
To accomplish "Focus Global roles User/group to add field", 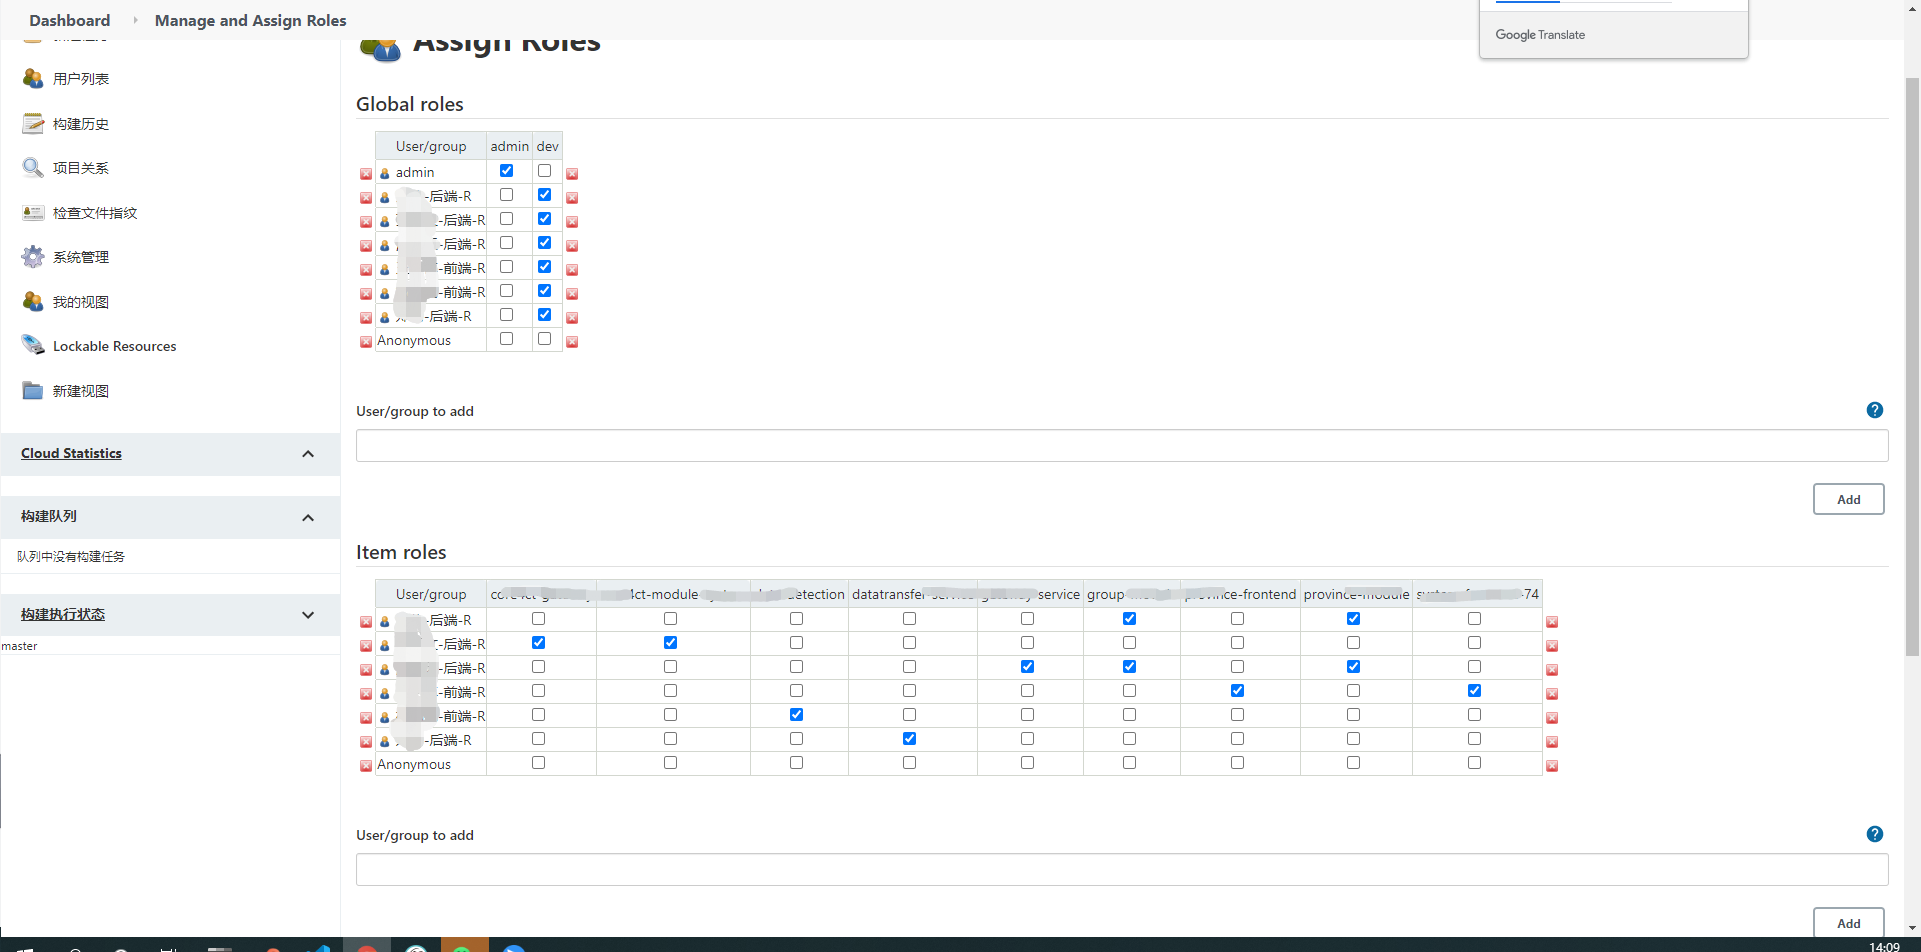I will pyautogui.click(x=1122, y=446).
